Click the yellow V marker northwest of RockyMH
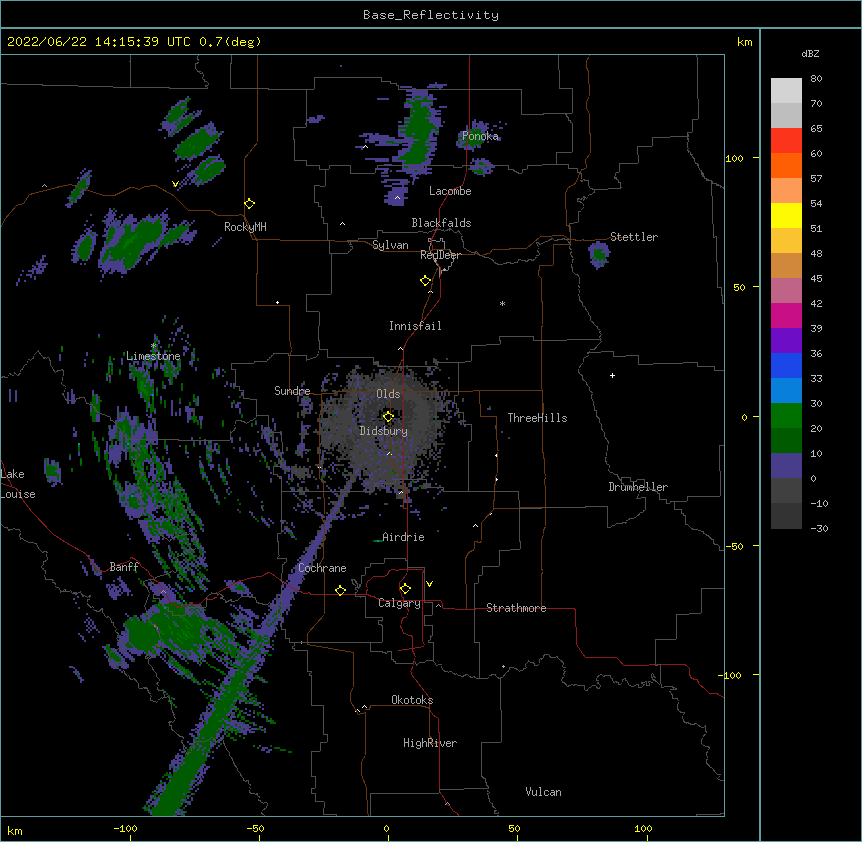The height and width of the screenshot is (842, 862). click(x=175, y=184)
